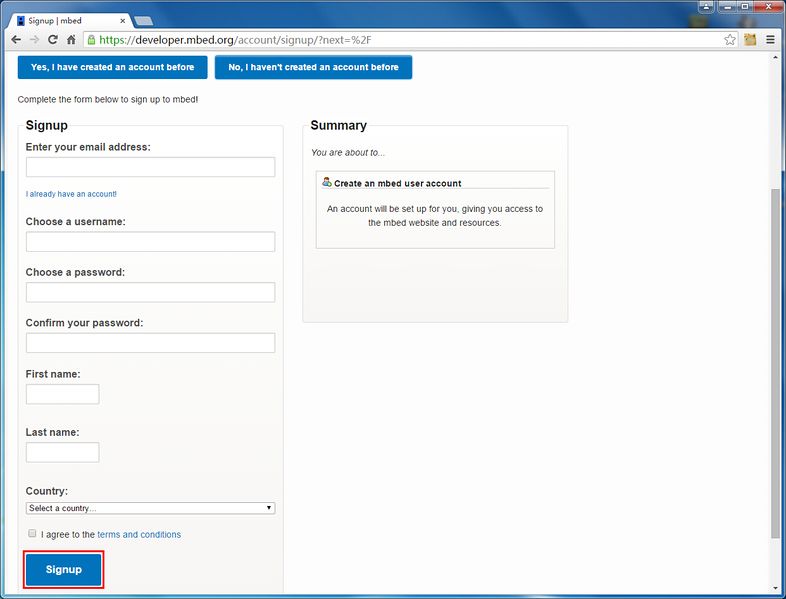Click the extension icon beside the star
Screen dimensions: 786x599
(x=750, y=40)
